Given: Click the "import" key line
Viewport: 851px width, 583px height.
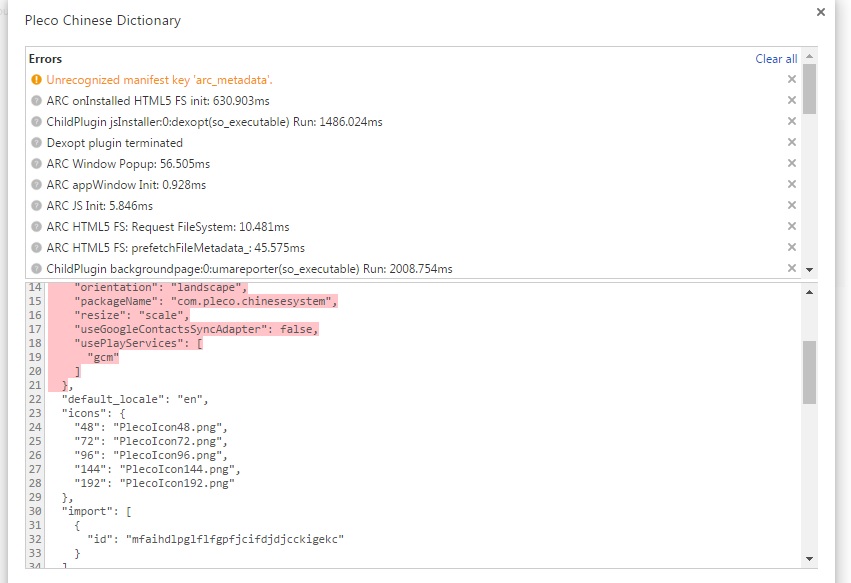Looking at the screenshot, I should [97, 511].
